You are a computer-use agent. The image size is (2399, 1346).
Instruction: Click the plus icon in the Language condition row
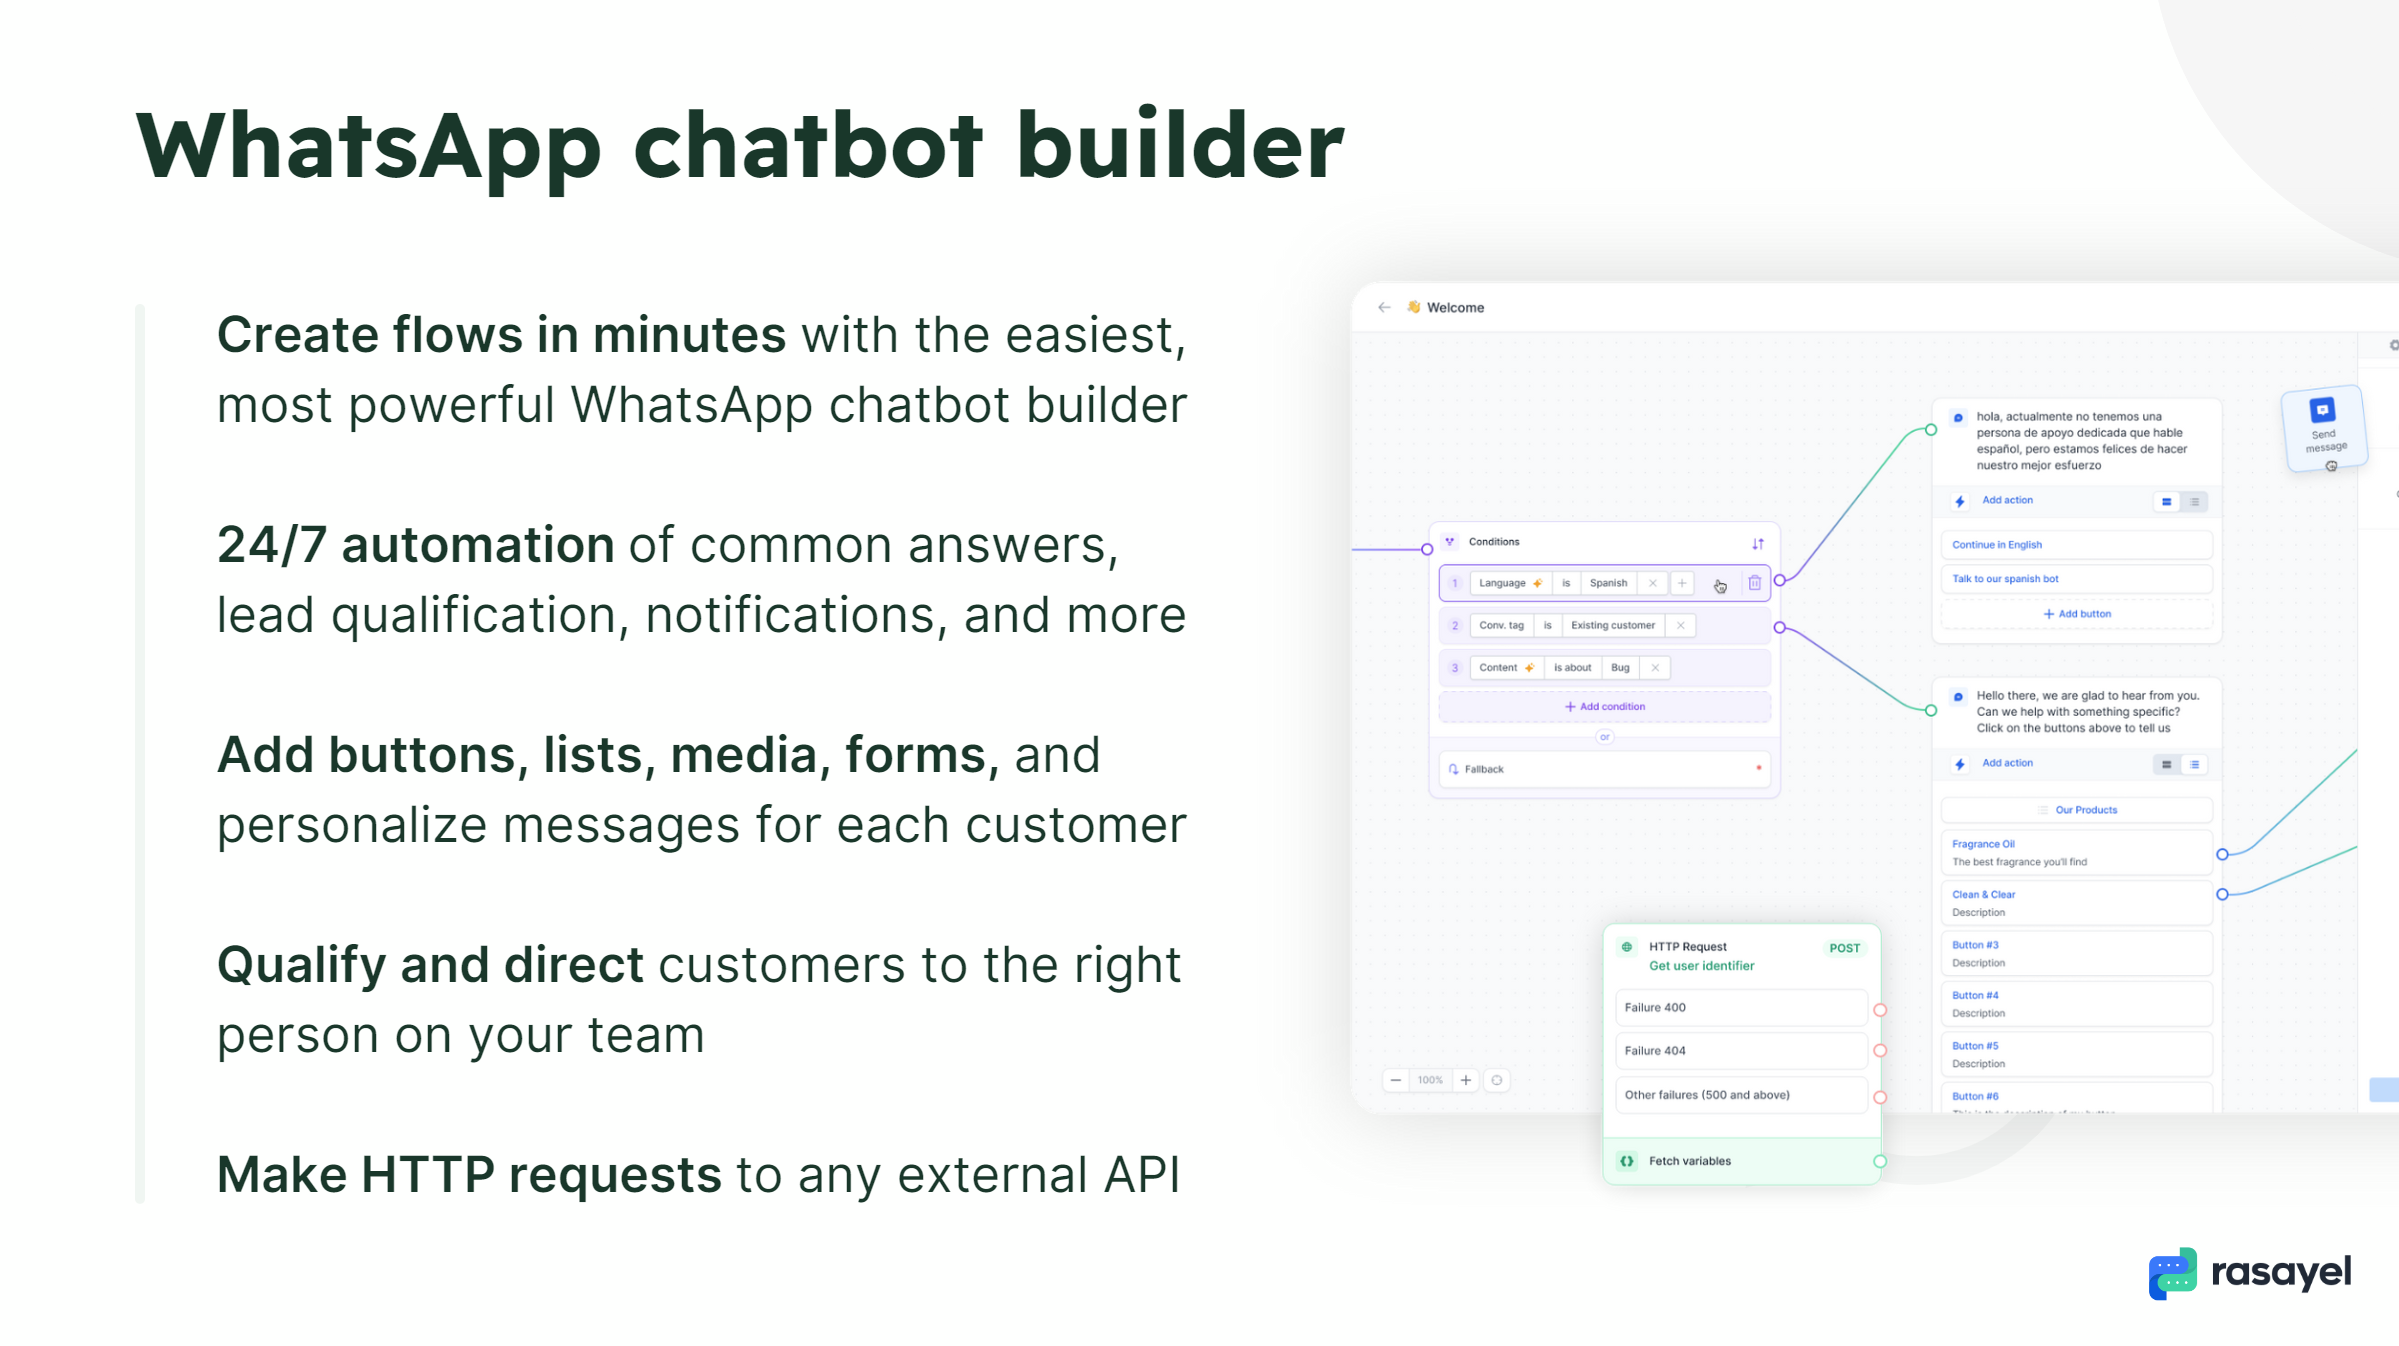pyautogui.click(x=1682, y=583)
